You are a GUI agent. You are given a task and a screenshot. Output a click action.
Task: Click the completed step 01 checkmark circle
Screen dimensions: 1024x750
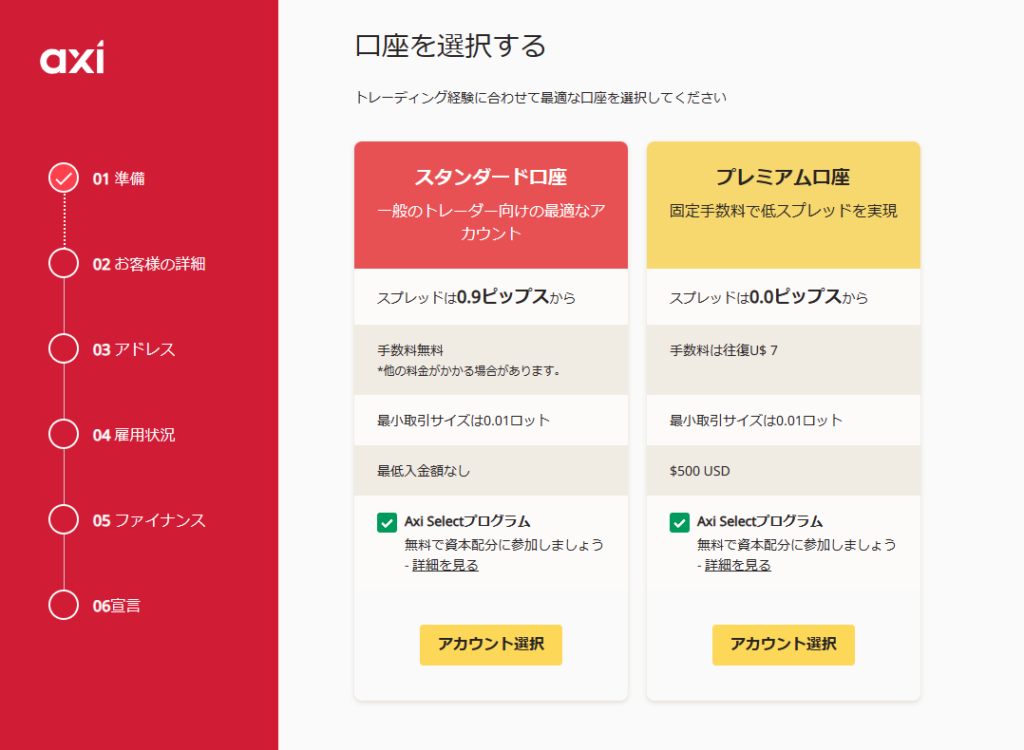tap(63, 178)
